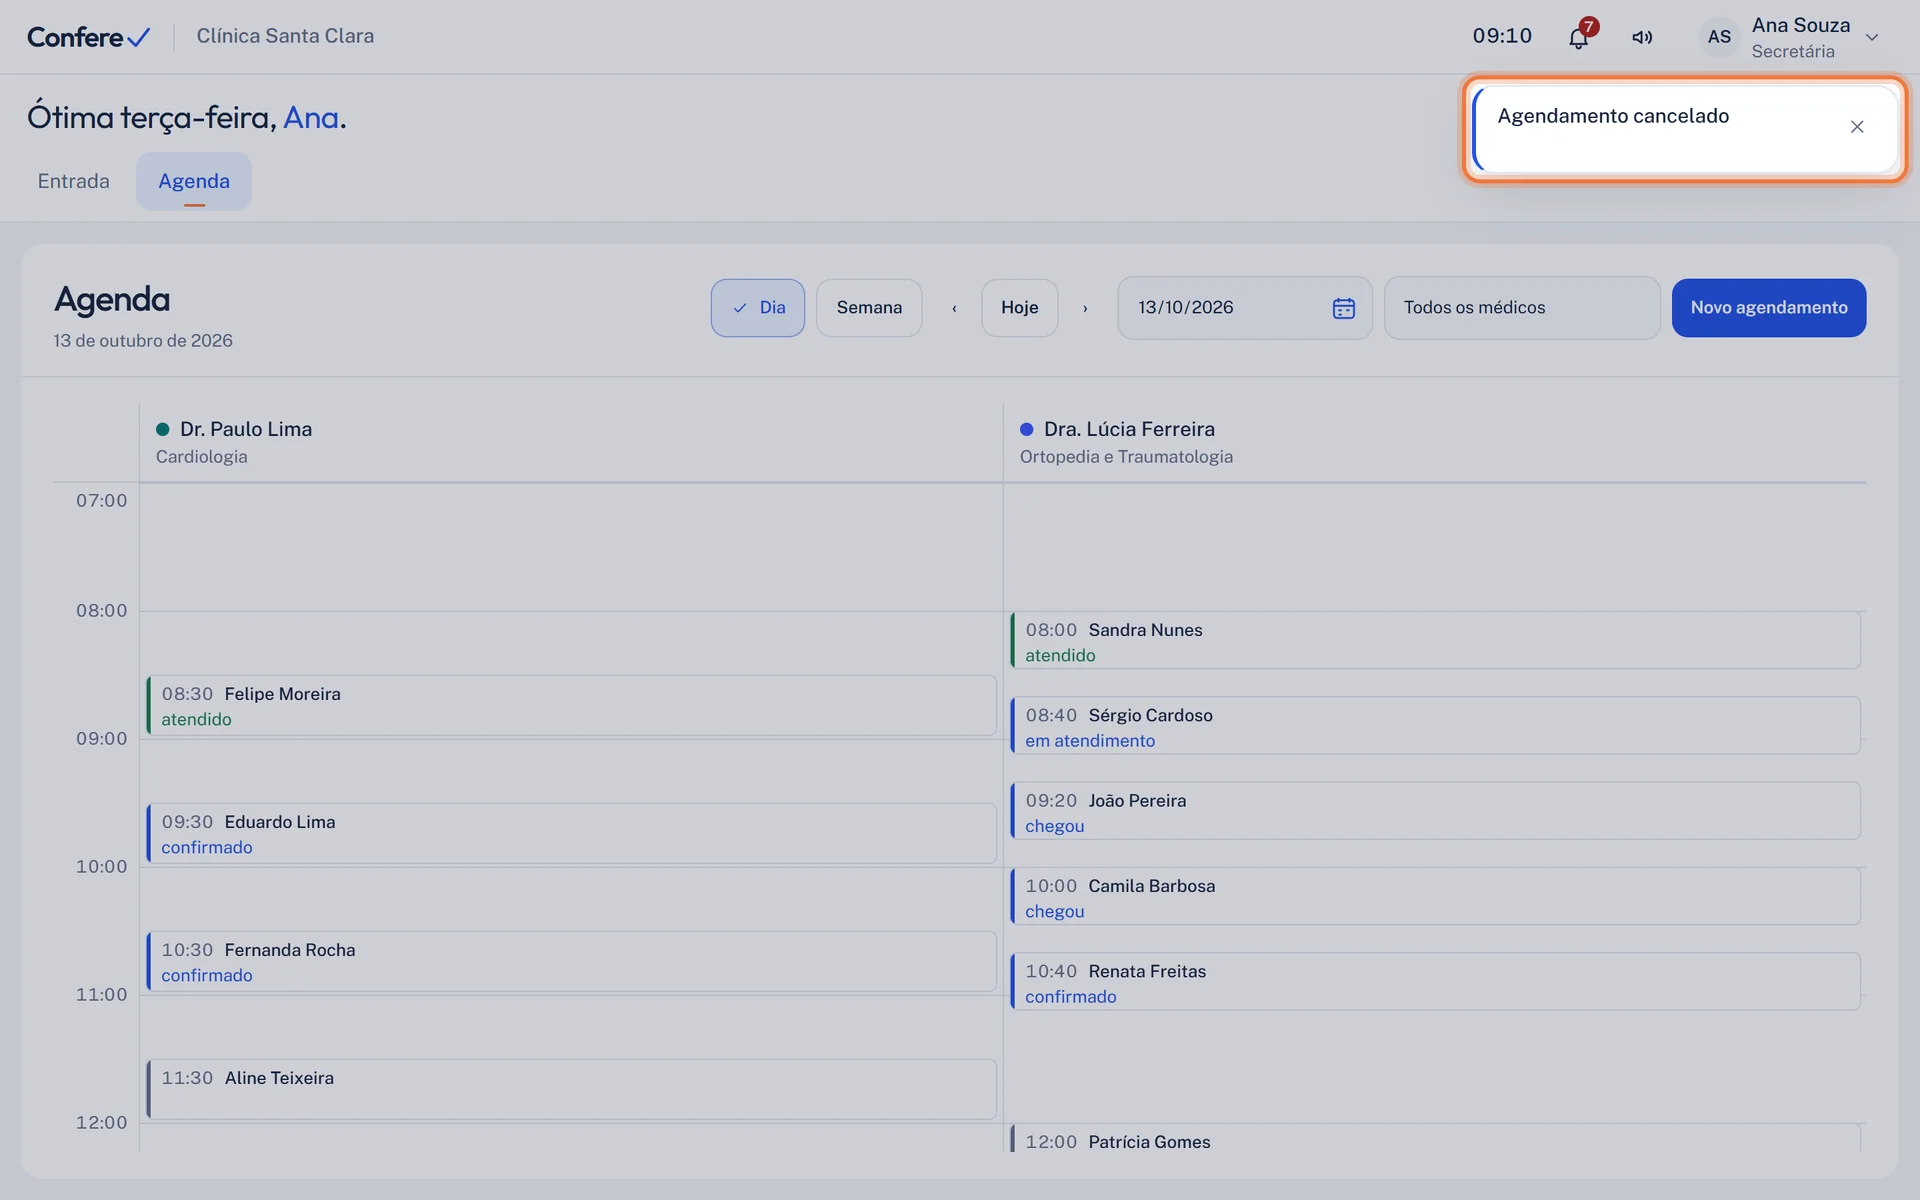Open the Entrada tab
The height and width of the screenshot is (1200, 1920).
(x=74, y=181)
